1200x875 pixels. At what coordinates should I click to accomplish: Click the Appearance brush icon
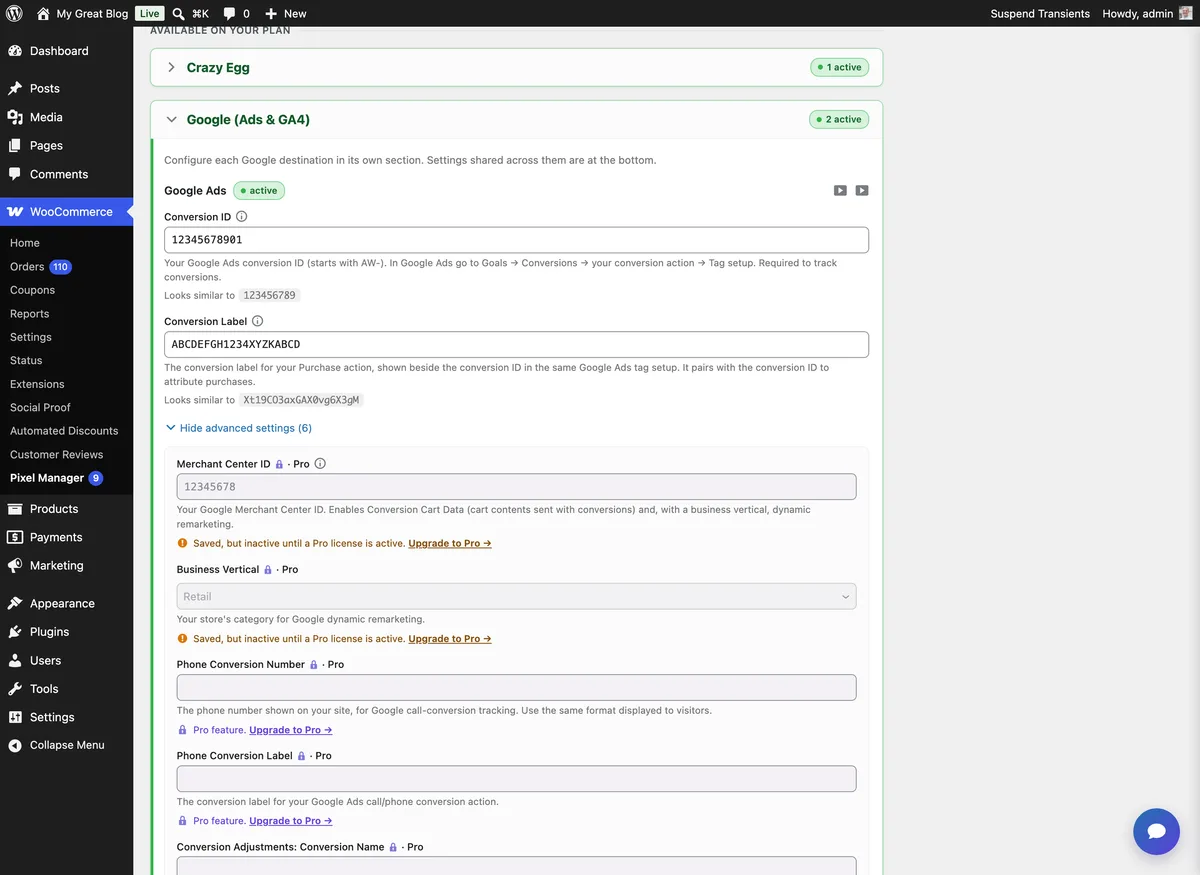[15, 603]
